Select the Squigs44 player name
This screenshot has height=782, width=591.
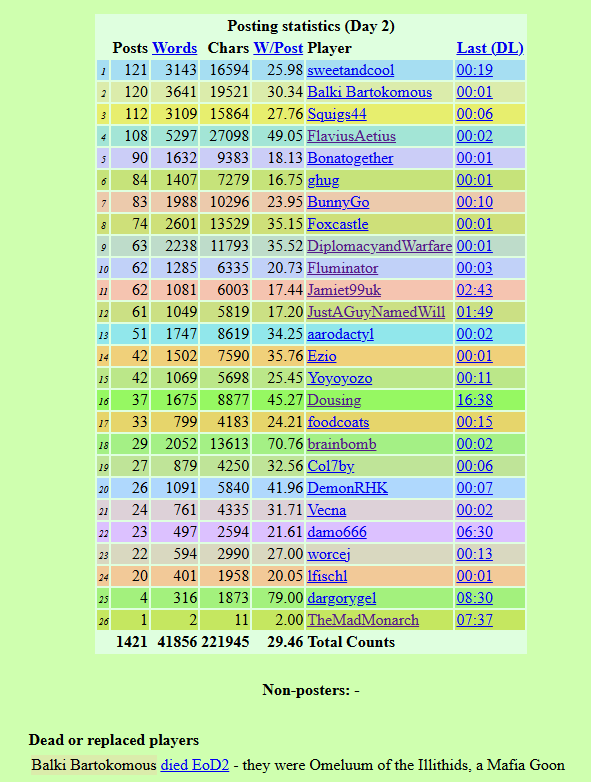coord(337,114)
